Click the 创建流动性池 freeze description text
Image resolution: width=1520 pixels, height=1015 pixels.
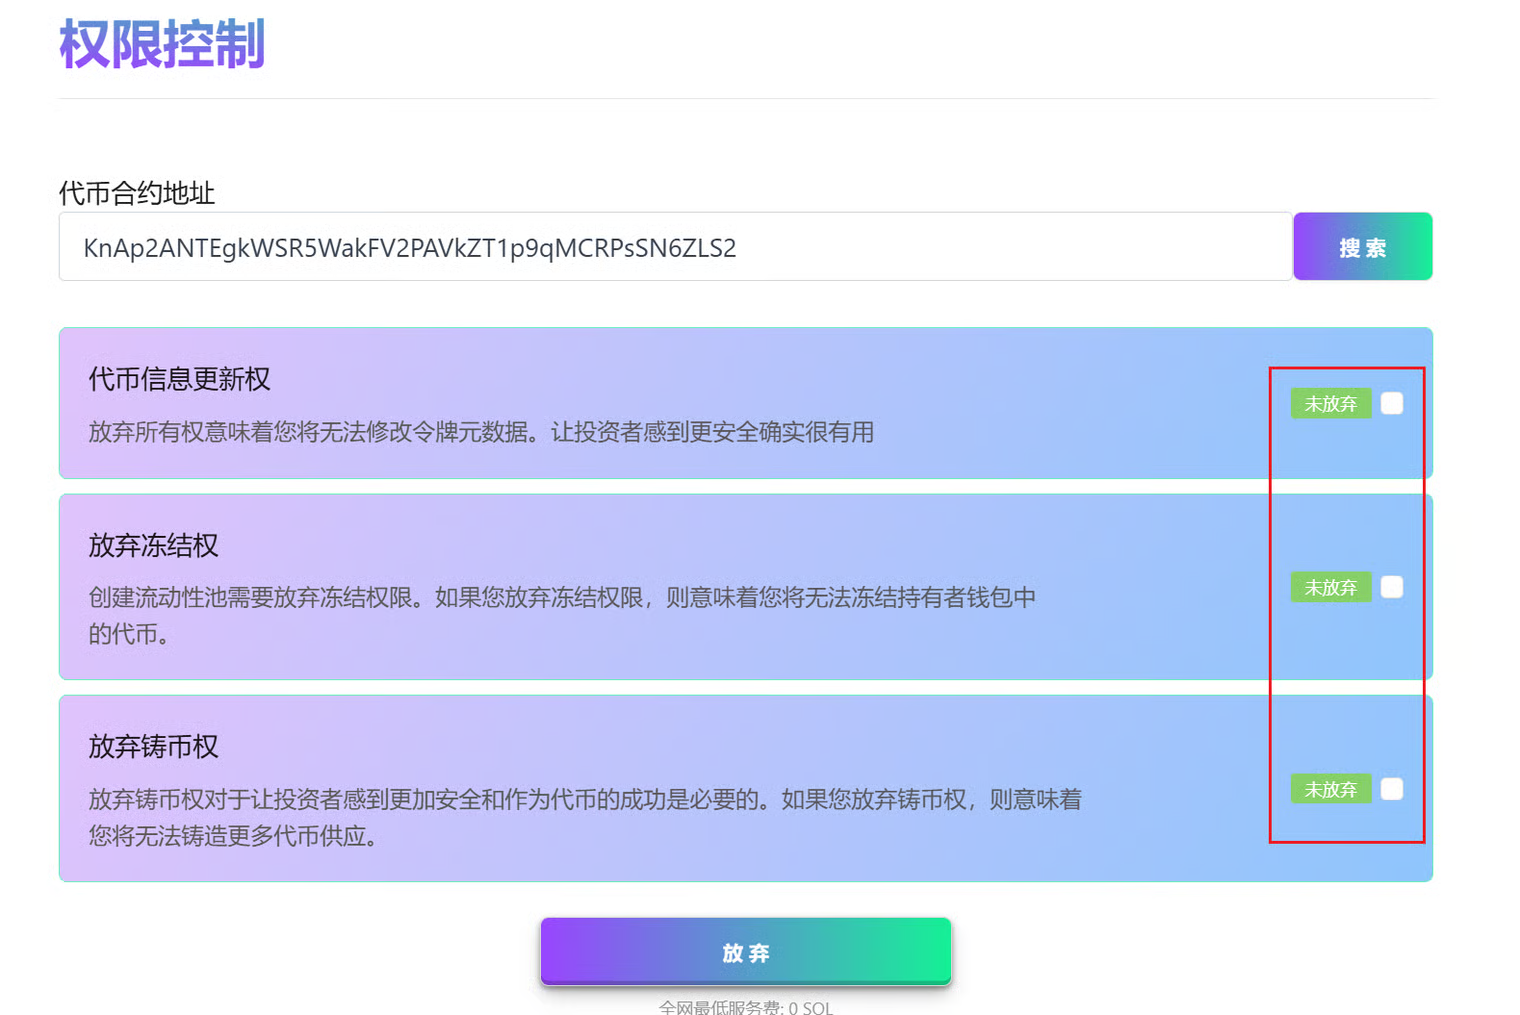tap(561, 598)
